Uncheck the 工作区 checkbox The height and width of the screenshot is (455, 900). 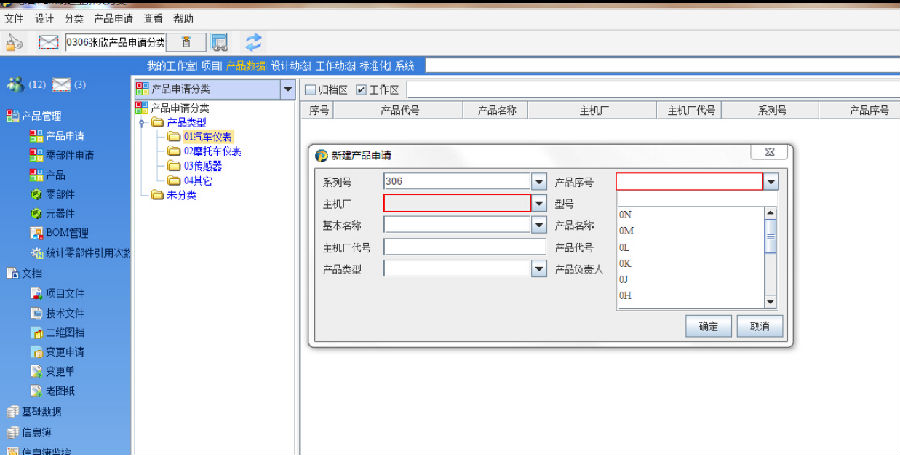pos(361,90)
